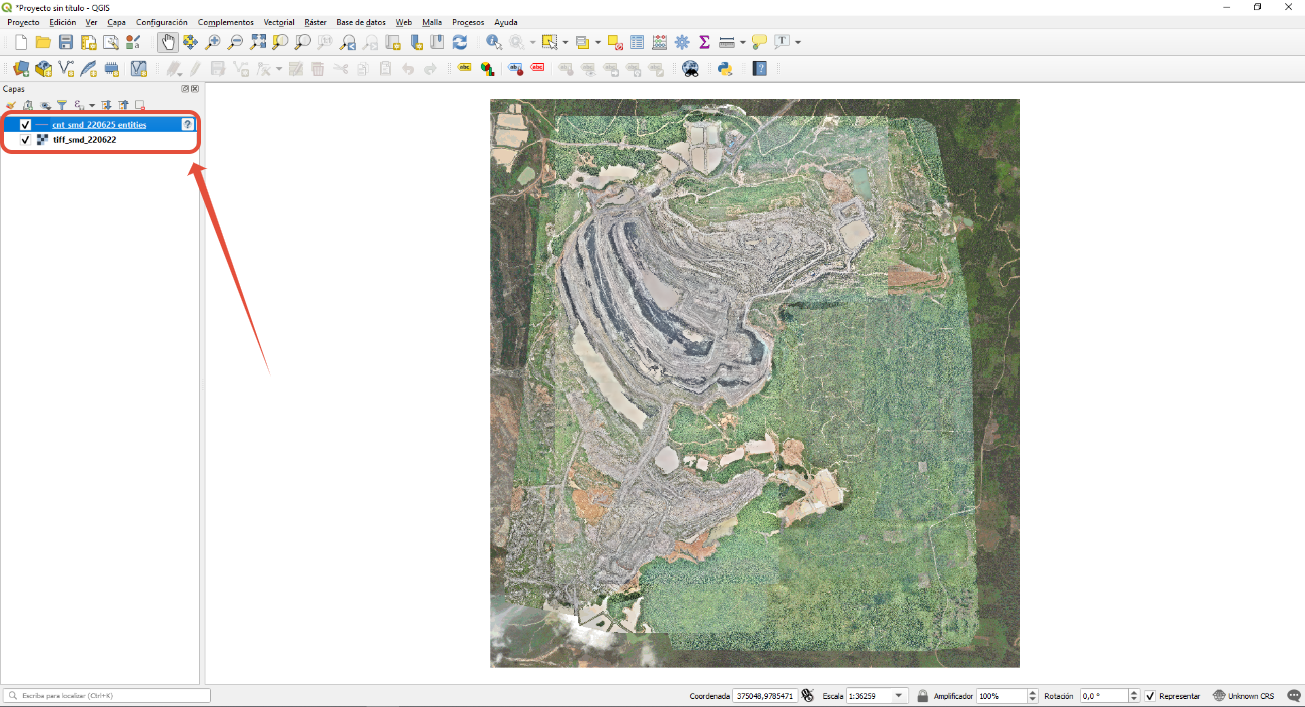Image resolution: width=1305 pixels, height=707 pixels.
Task: Open the Complementos menu
Action: [225, 22]
